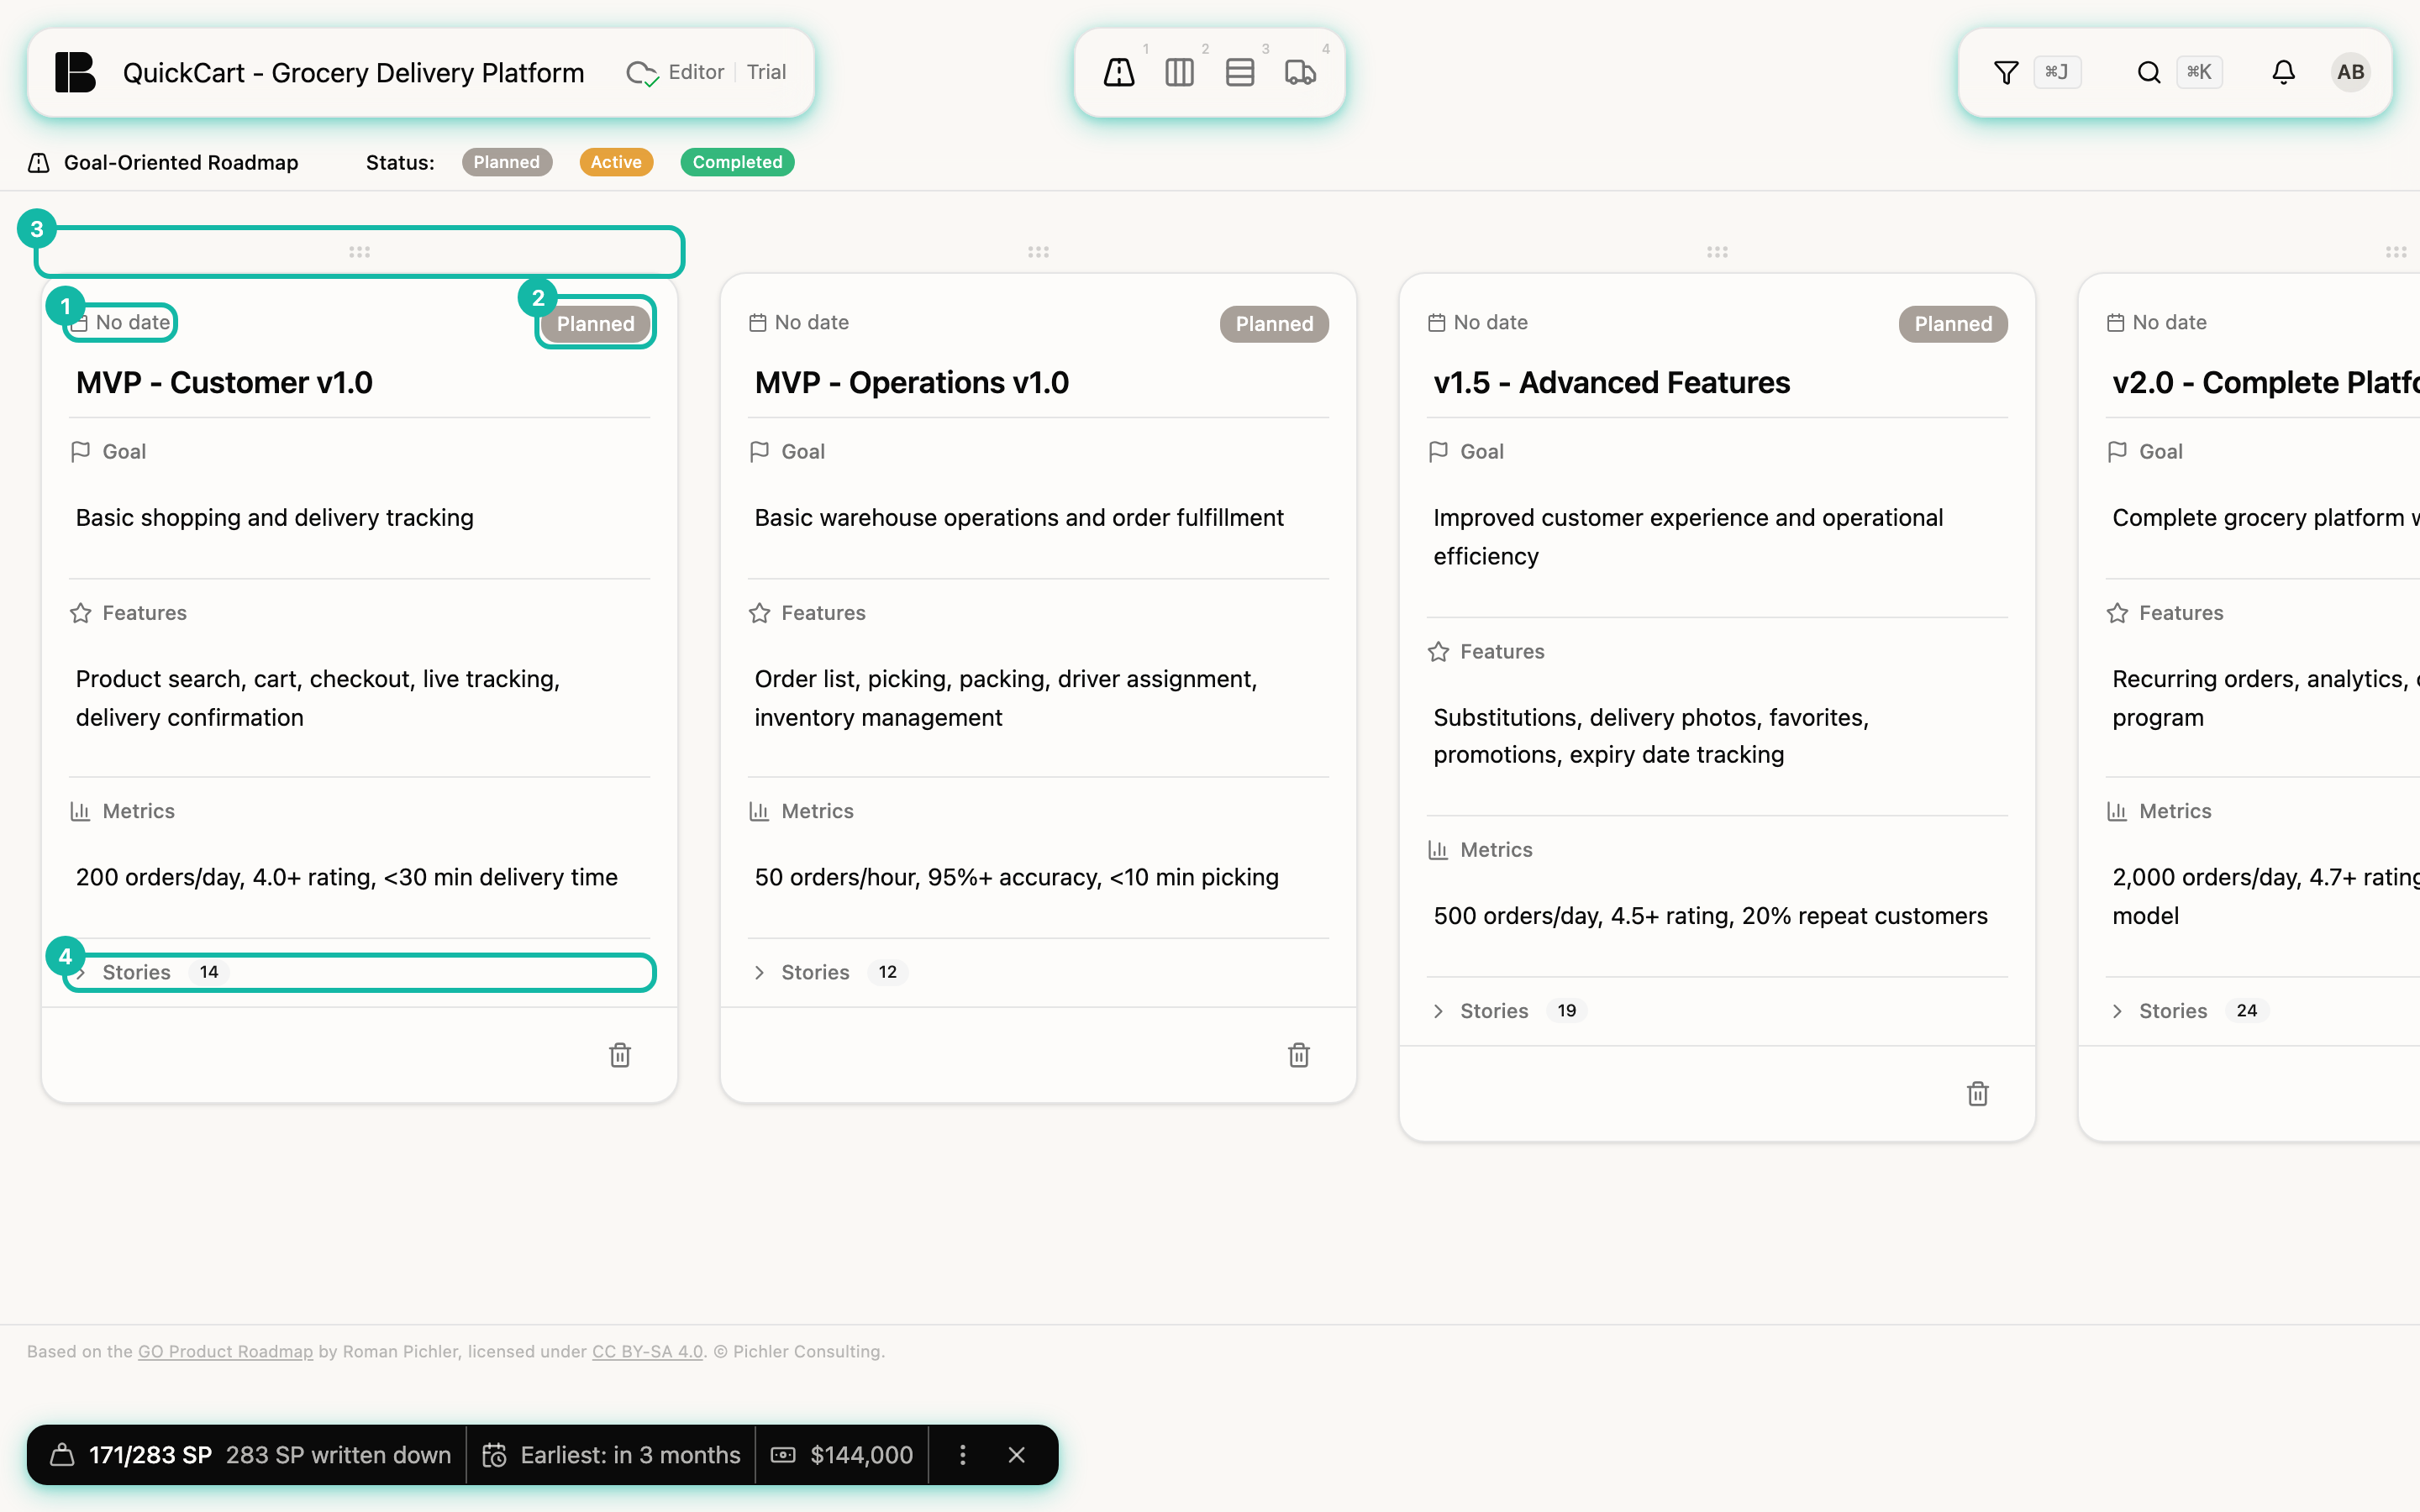
Task: Delete the MVP - Customer v1.0 card
Action: [x=620, y=1055]
